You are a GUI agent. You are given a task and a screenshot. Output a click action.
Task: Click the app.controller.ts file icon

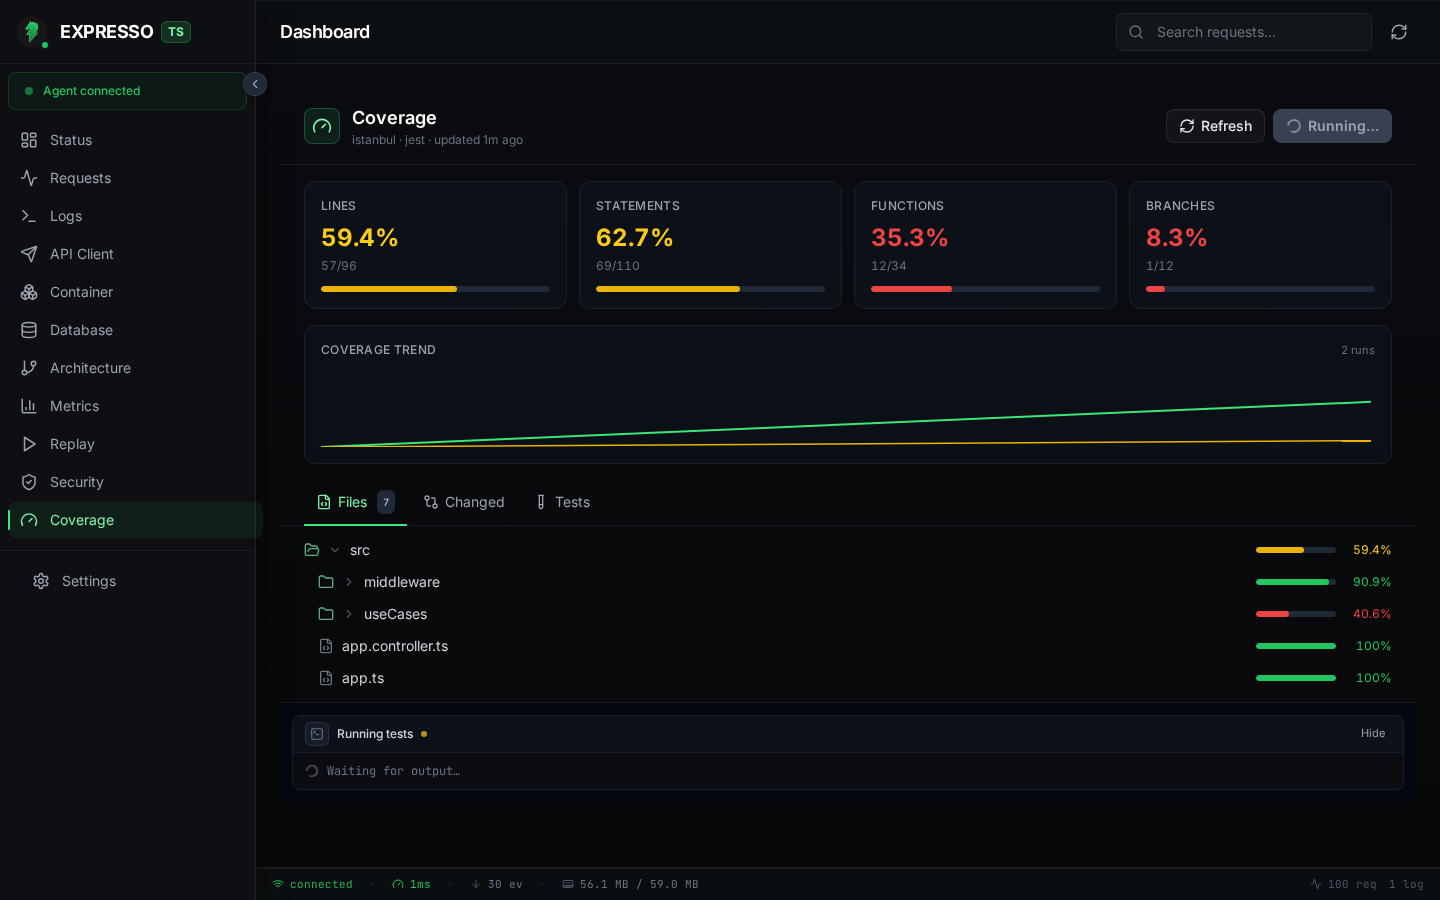326,646
